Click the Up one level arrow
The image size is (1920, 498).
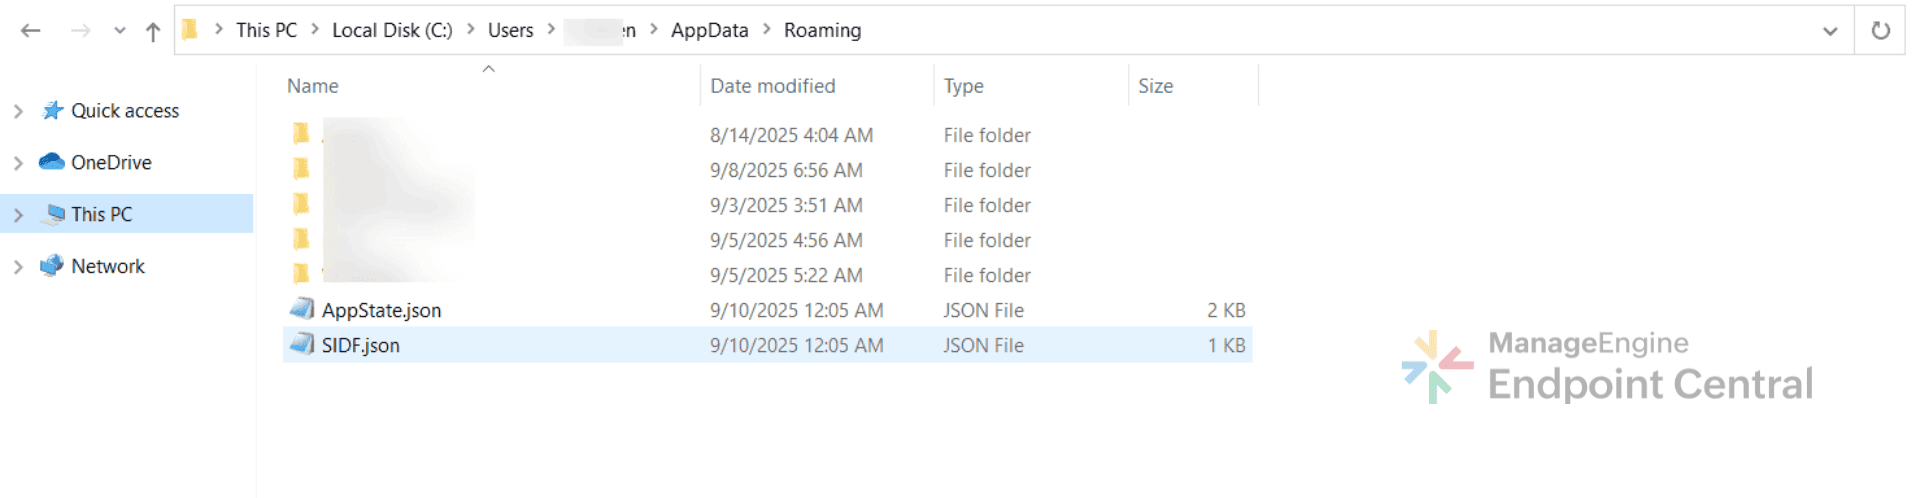[x=153, y=32]
